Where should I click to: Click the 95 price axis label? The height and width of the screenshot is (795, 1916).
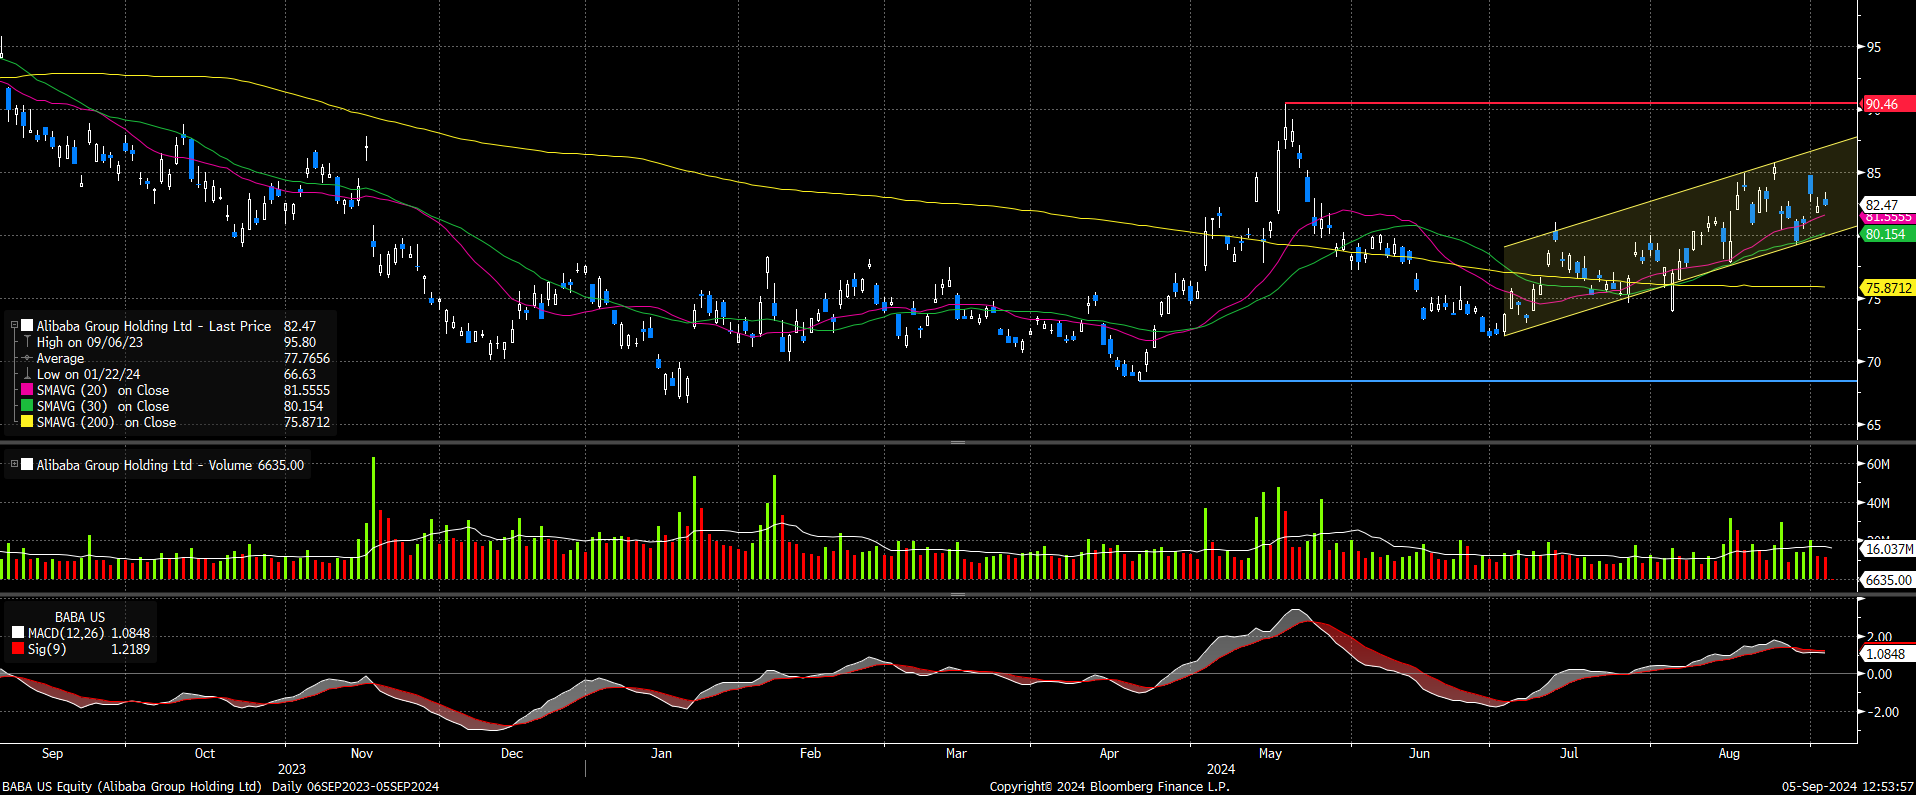pos(1873,47)
